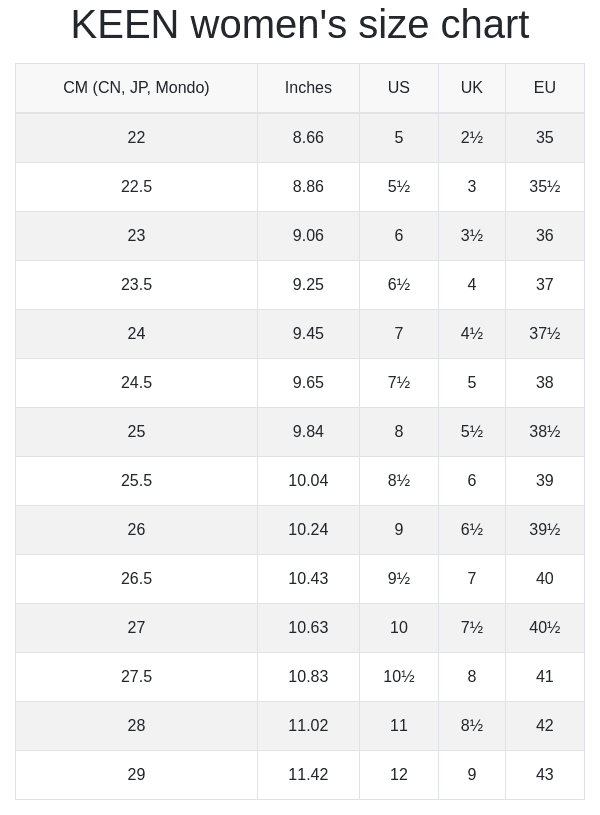Click EU size 38½ cell
600x815 pixels.
545,431
